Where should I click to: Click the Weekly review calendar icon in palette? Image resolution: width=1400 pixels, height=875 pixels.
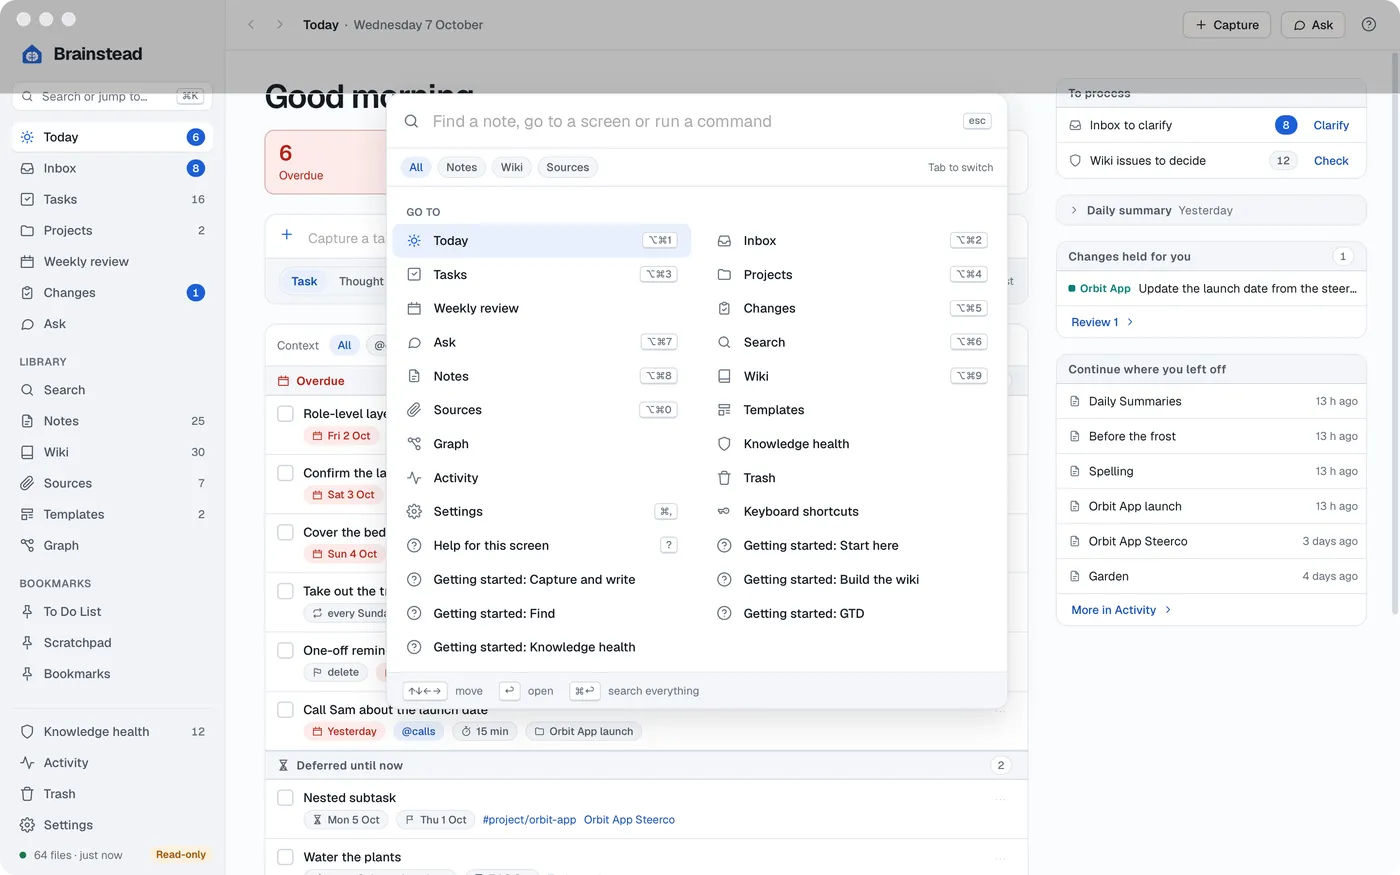point(414,308)
